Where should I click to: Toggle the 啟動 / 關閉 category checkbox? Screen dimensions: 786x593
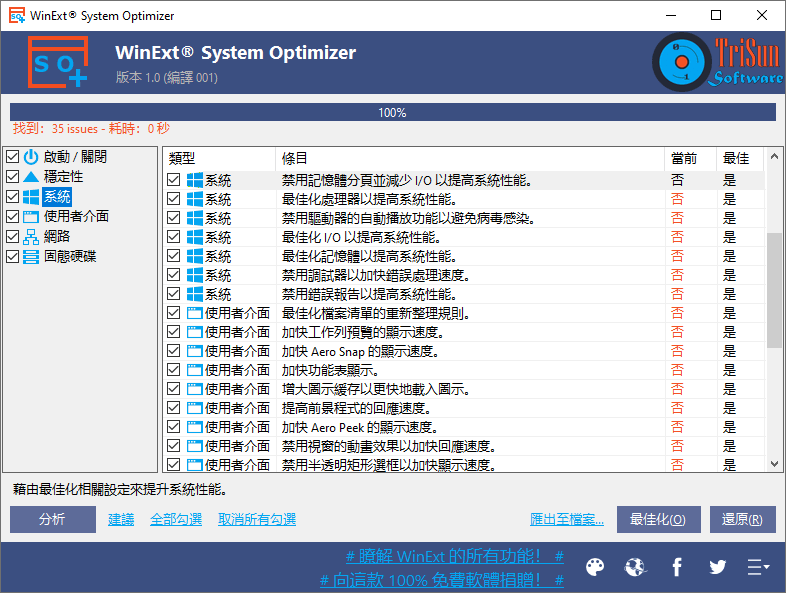coord(13,157)
